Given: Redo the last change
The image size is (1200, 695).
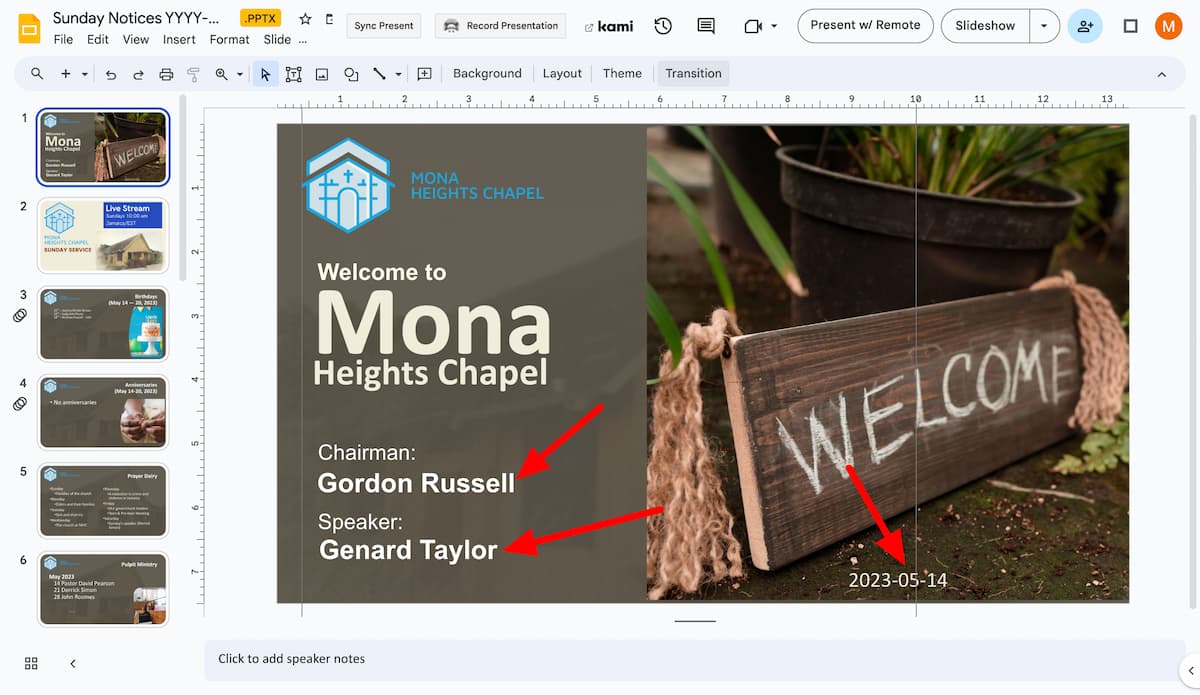Looking at the screenshot, I should coord(138,73).
